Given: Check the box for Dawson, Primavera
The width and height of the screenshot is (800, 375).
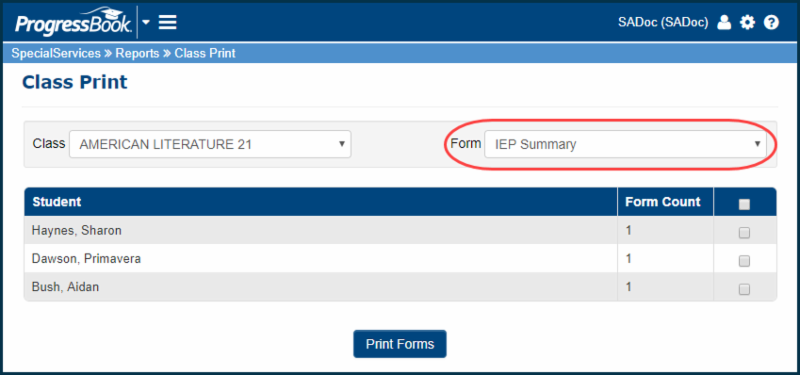Looking at the screenshot, I should click(x=744, y=261).
